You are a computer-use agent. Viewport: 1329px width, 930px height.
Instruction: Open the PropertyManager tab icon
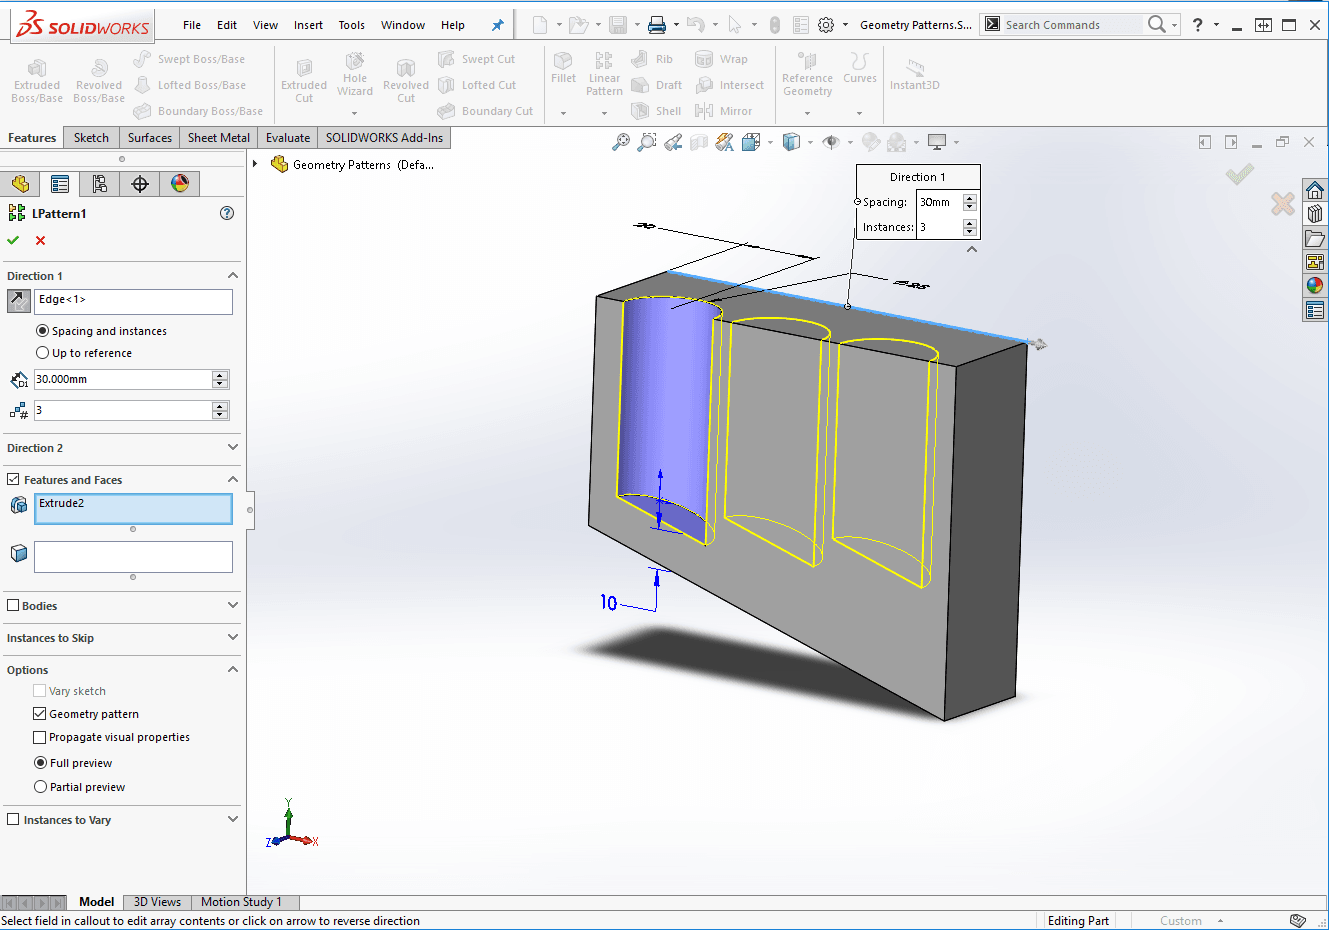tap(60, 184)
